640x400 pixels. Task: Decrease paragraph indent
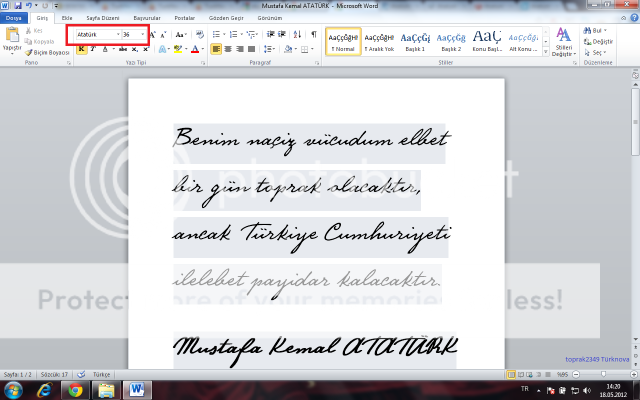click(270, 34)
